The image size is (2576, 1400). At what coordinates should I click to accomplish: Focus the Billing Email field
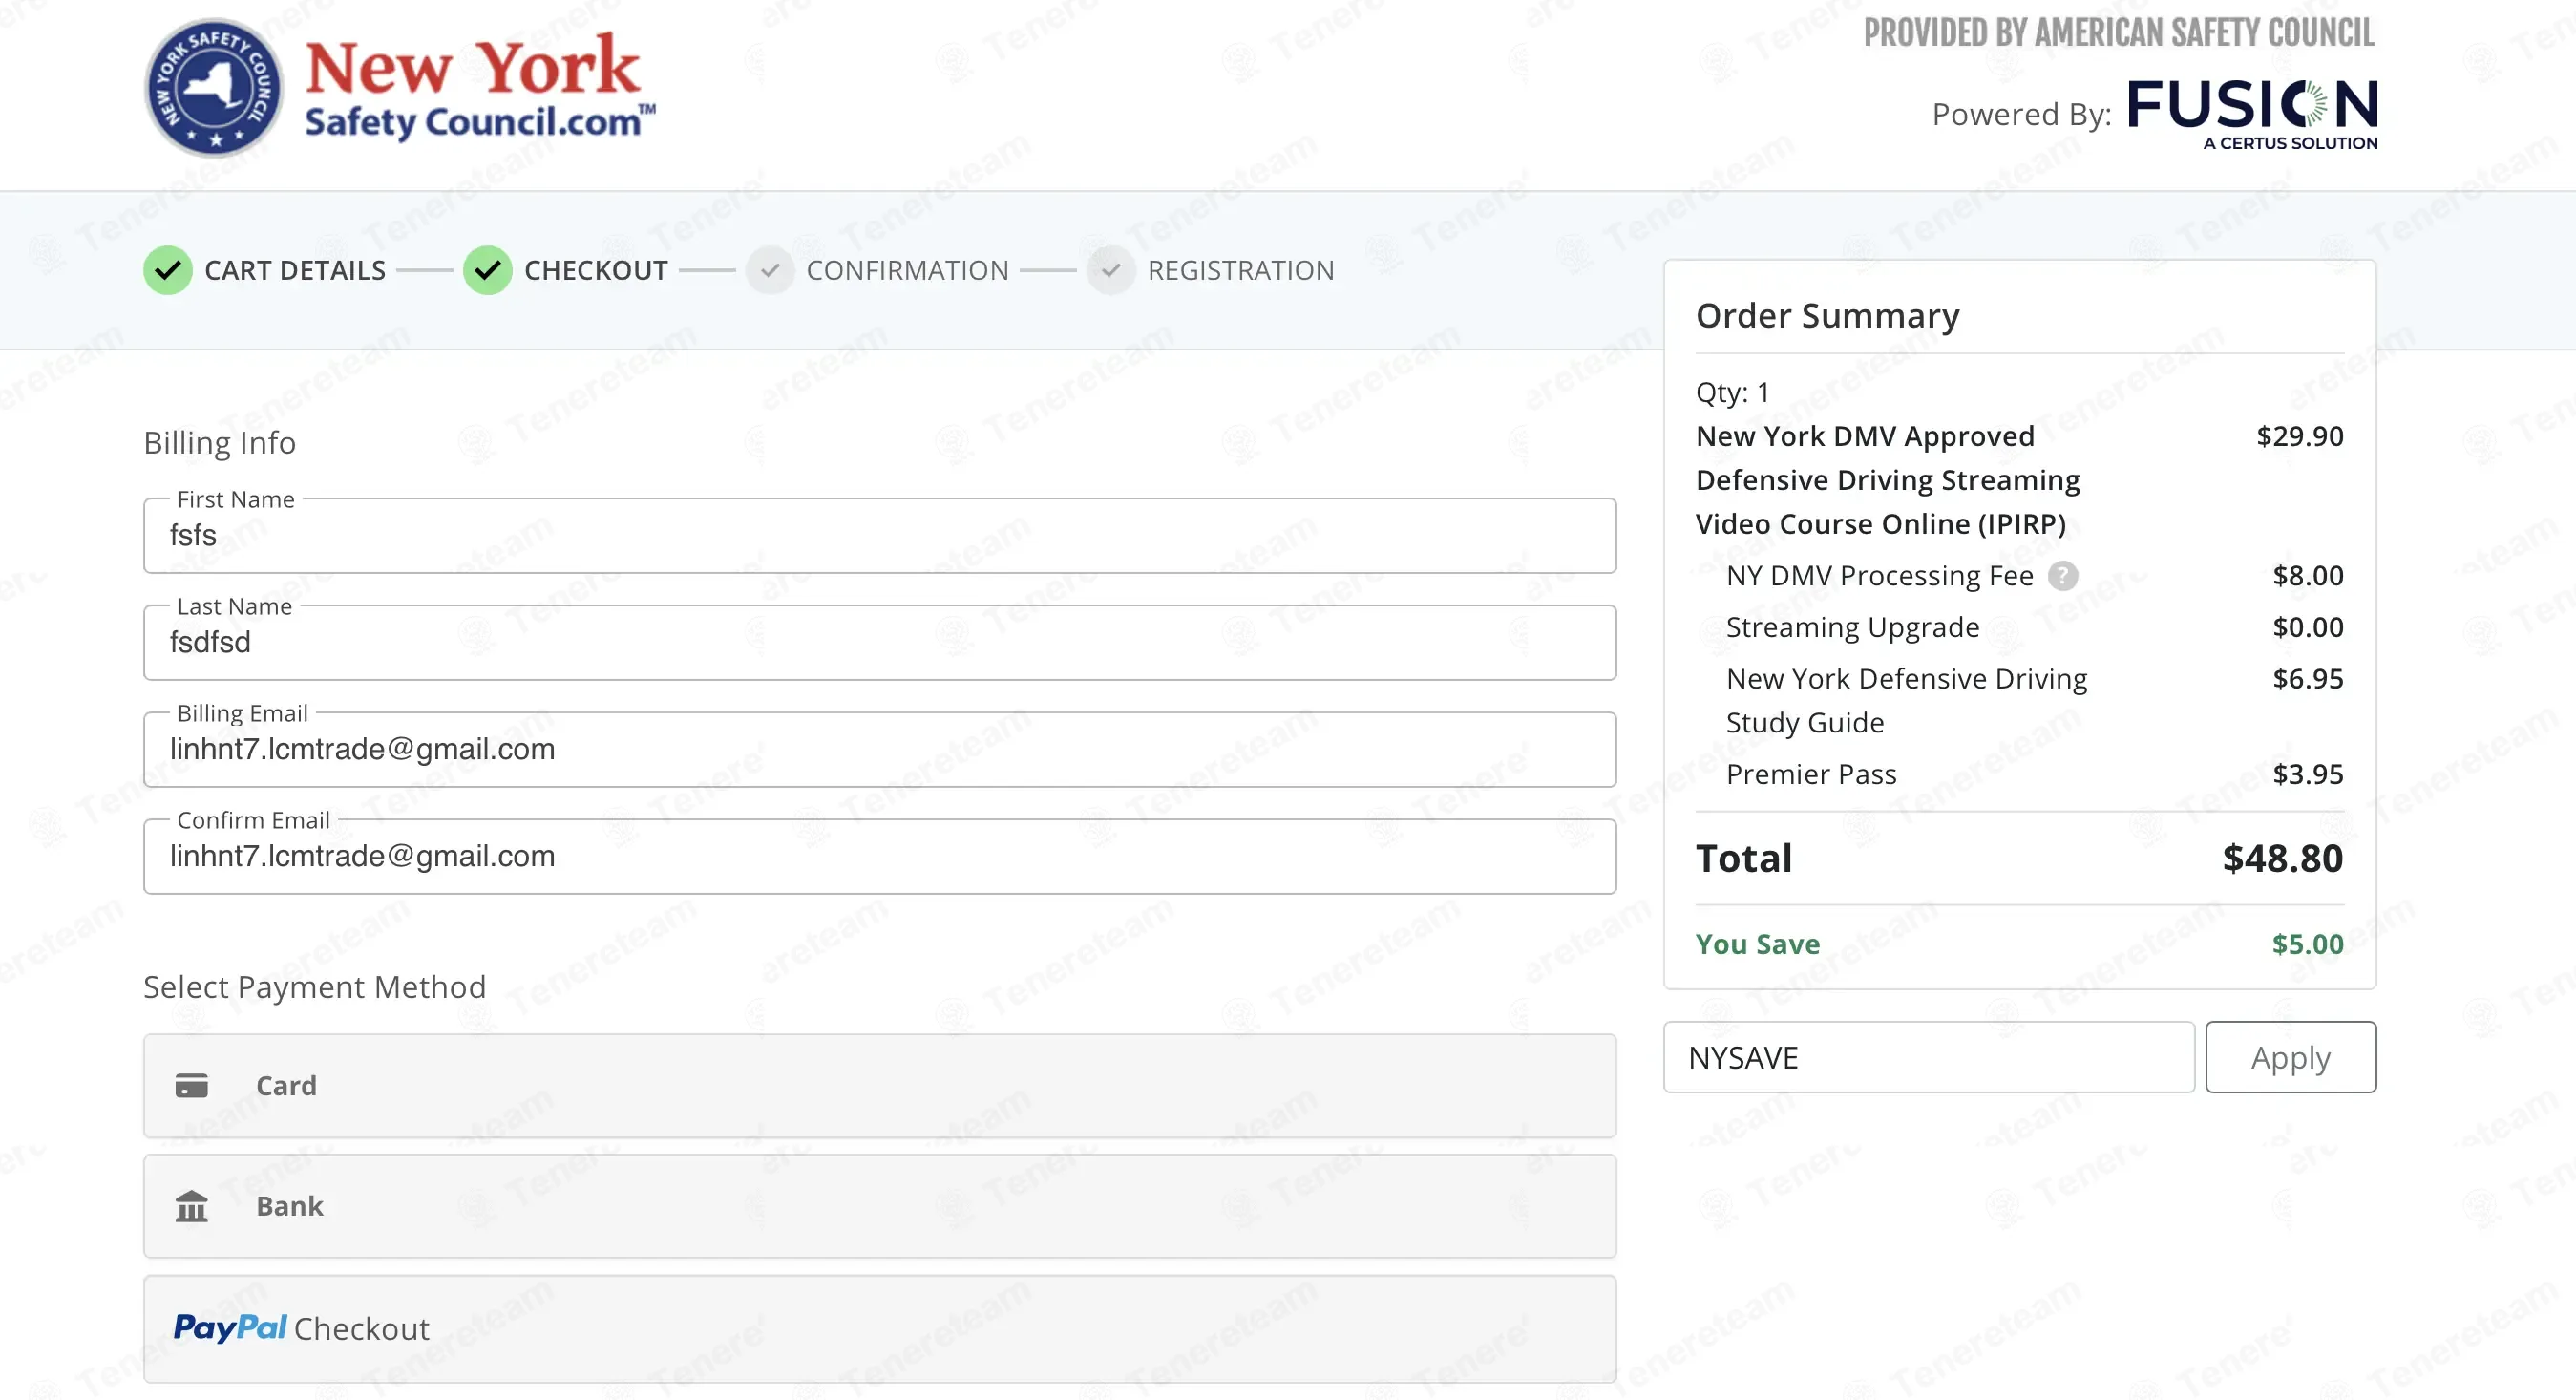click(879, 750)
